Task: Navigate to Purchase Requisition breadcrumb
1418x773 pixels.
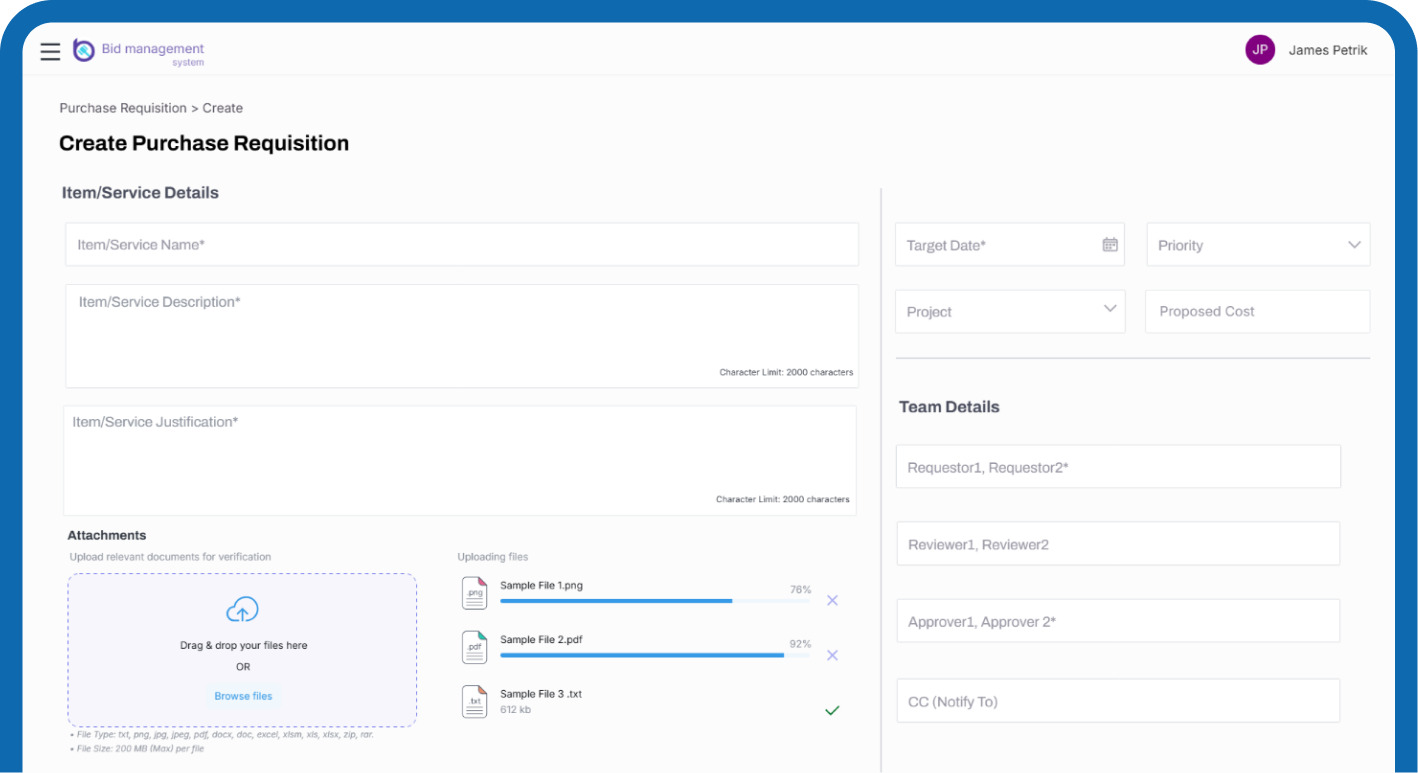Action: pyautogui.click(x=122, y=108)
